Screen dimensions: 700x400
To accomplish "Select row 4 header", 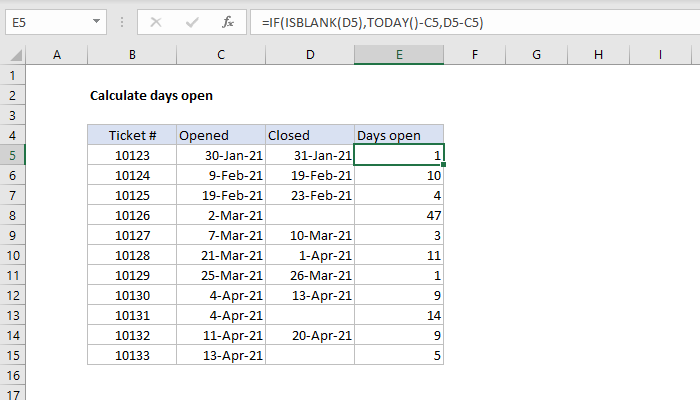I will tap(12, 135).
